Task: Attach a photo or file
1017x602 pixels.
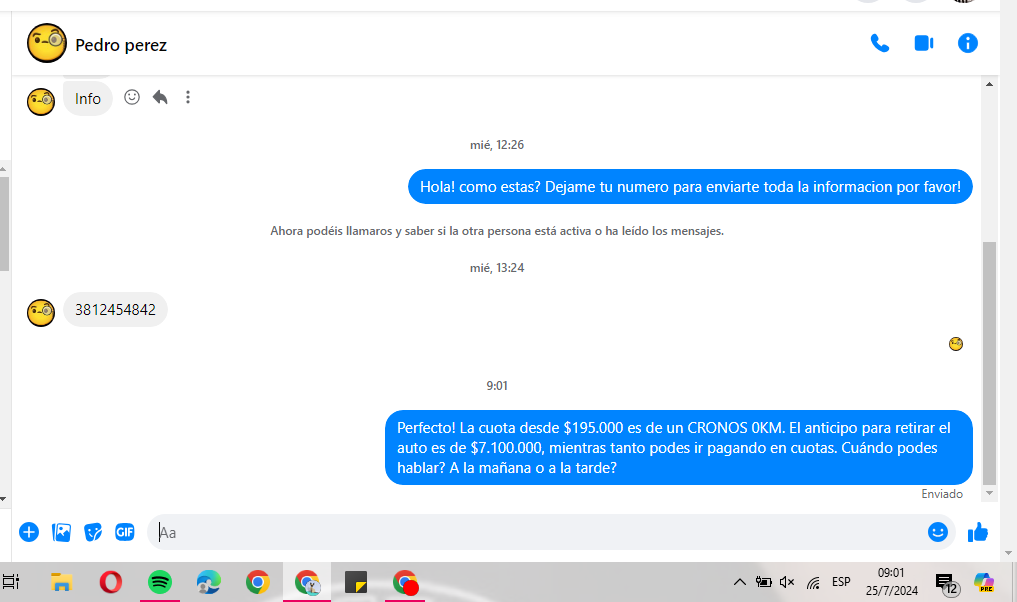Action: [x=61, y=533]
